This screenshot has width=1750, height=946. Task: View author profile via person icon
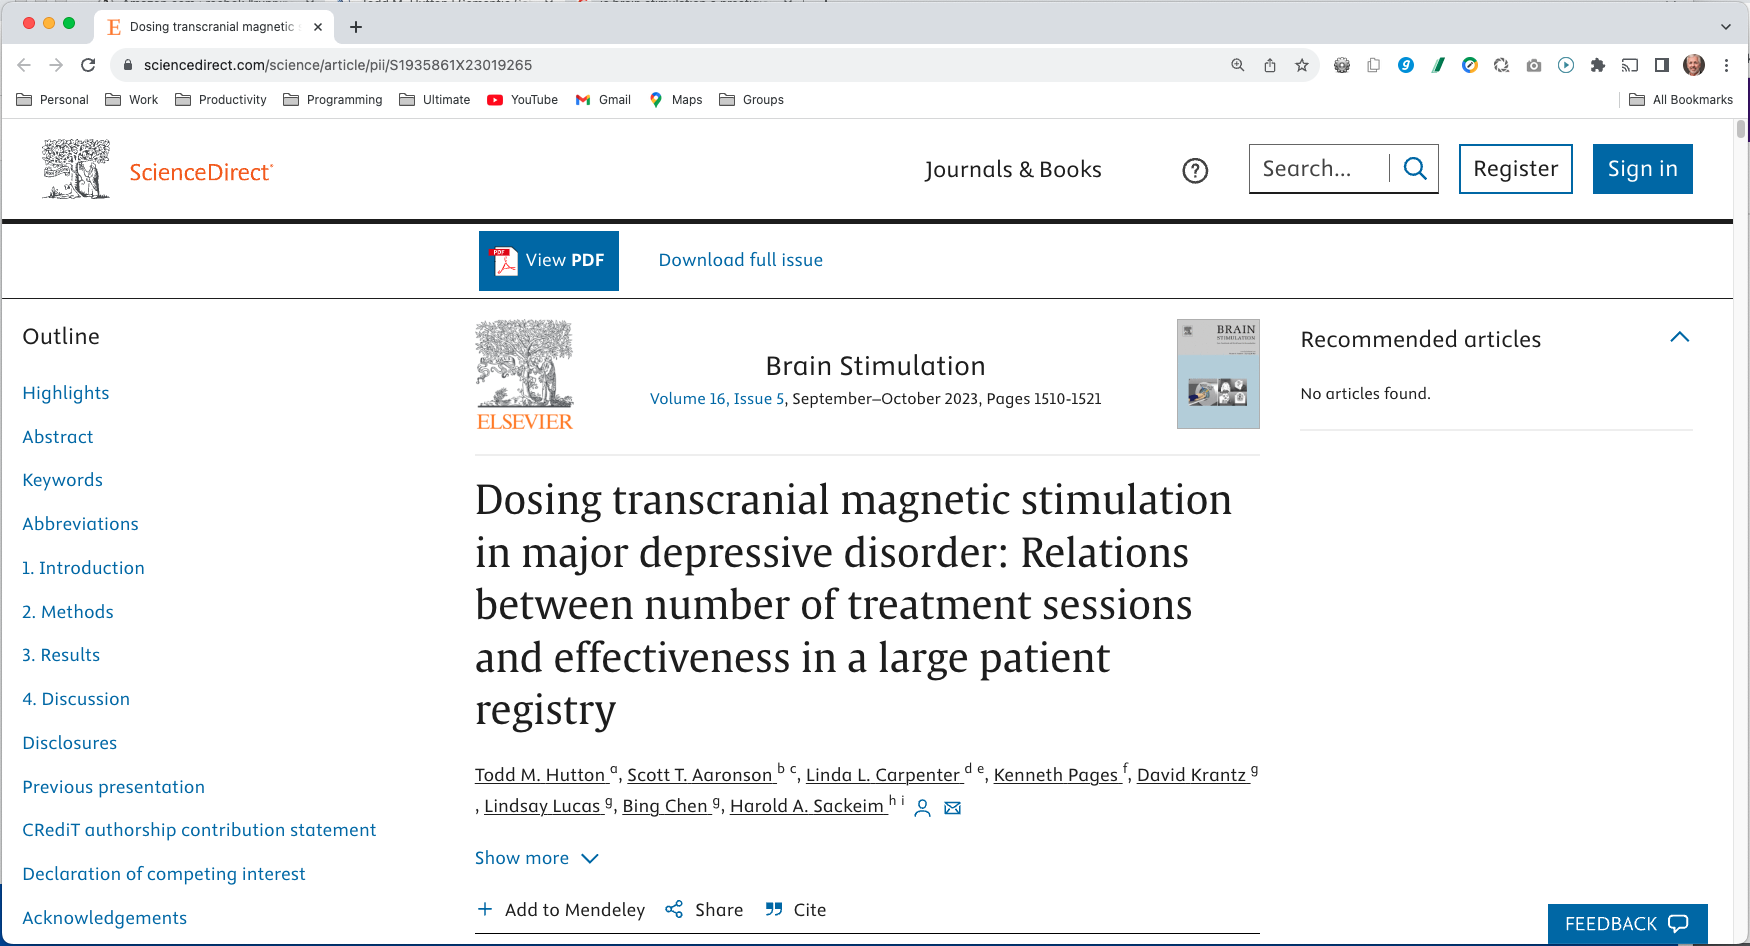pyautogui.click(x=922, y=807)
